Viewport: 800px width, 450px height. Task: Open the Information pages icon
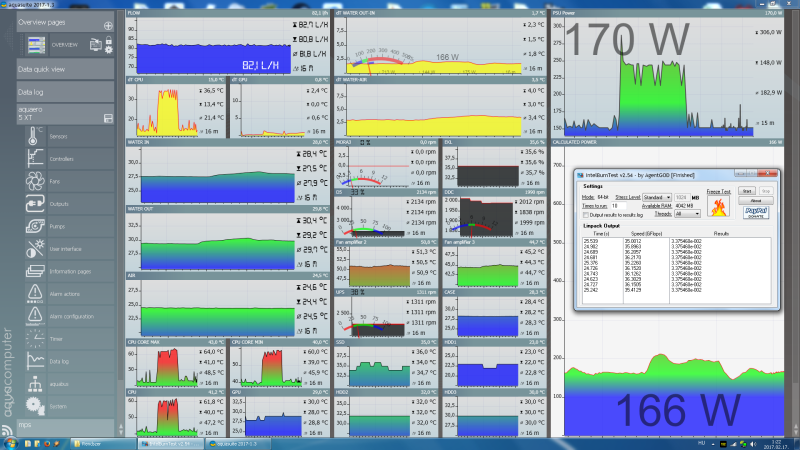(x=35, y=271)
